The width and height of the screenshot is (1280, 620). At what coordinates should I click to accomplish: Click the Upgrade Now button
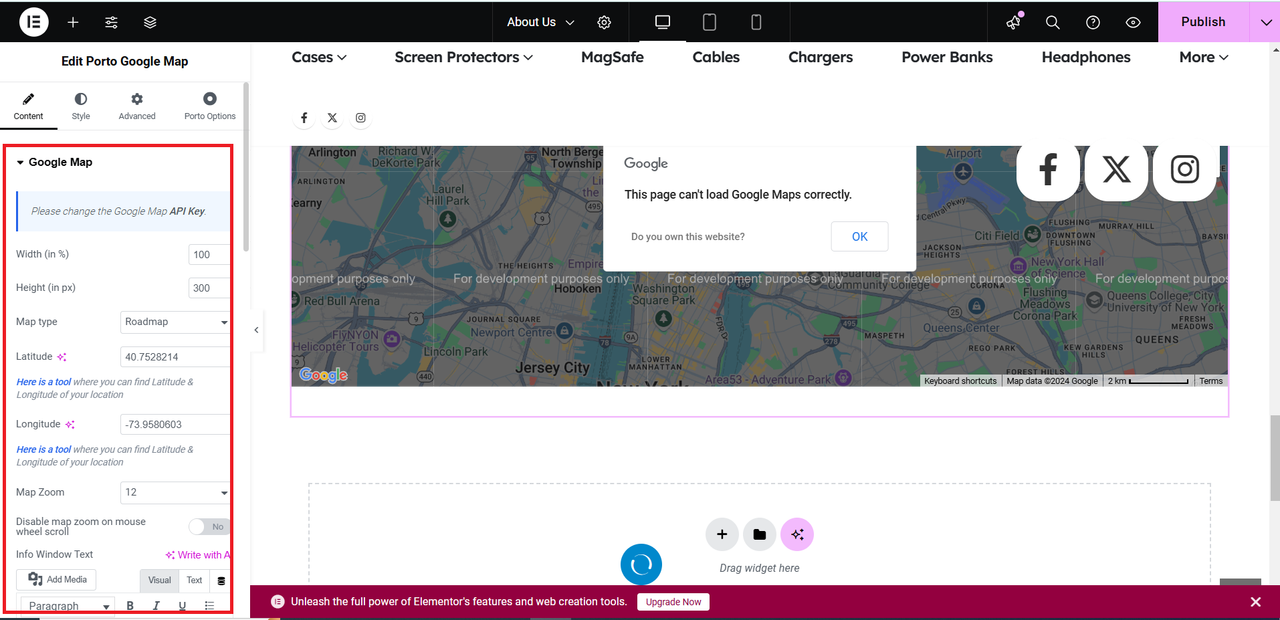pos(673,602)
